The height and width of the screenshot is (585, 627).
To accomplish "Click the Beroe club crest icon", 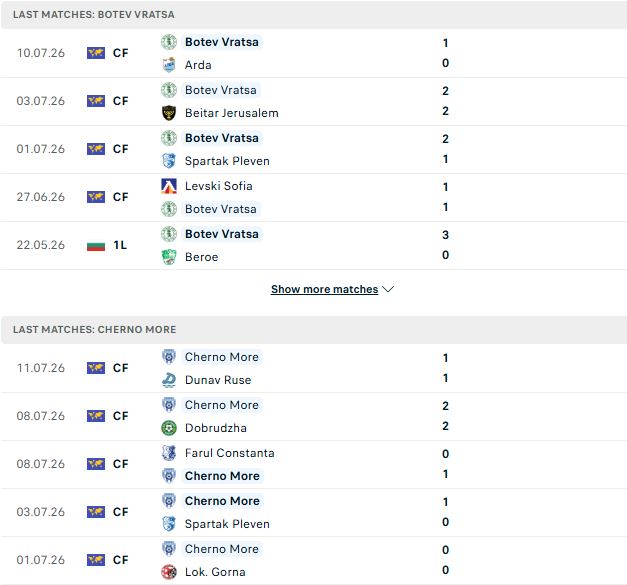I will coord(169,257).
